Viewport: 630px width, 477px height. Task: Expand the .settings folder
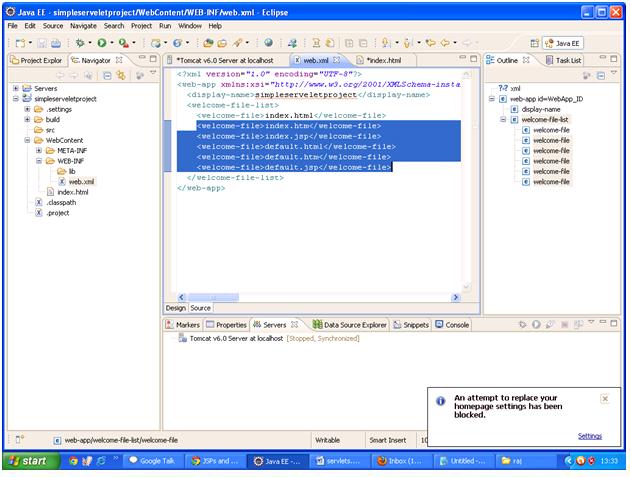[x=27, y=109]
